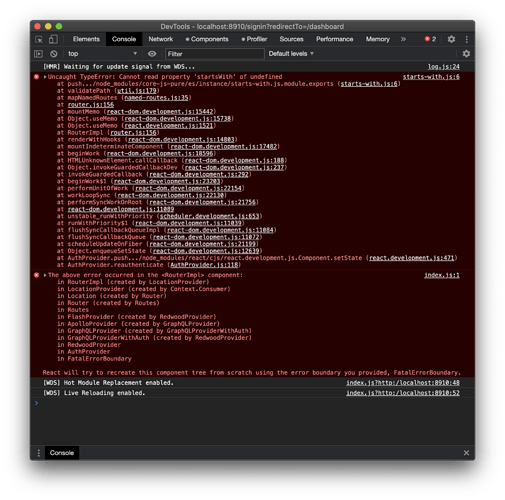
Task: Open the React Components tab
Action: pyautogui.click(x=207, y=39)
